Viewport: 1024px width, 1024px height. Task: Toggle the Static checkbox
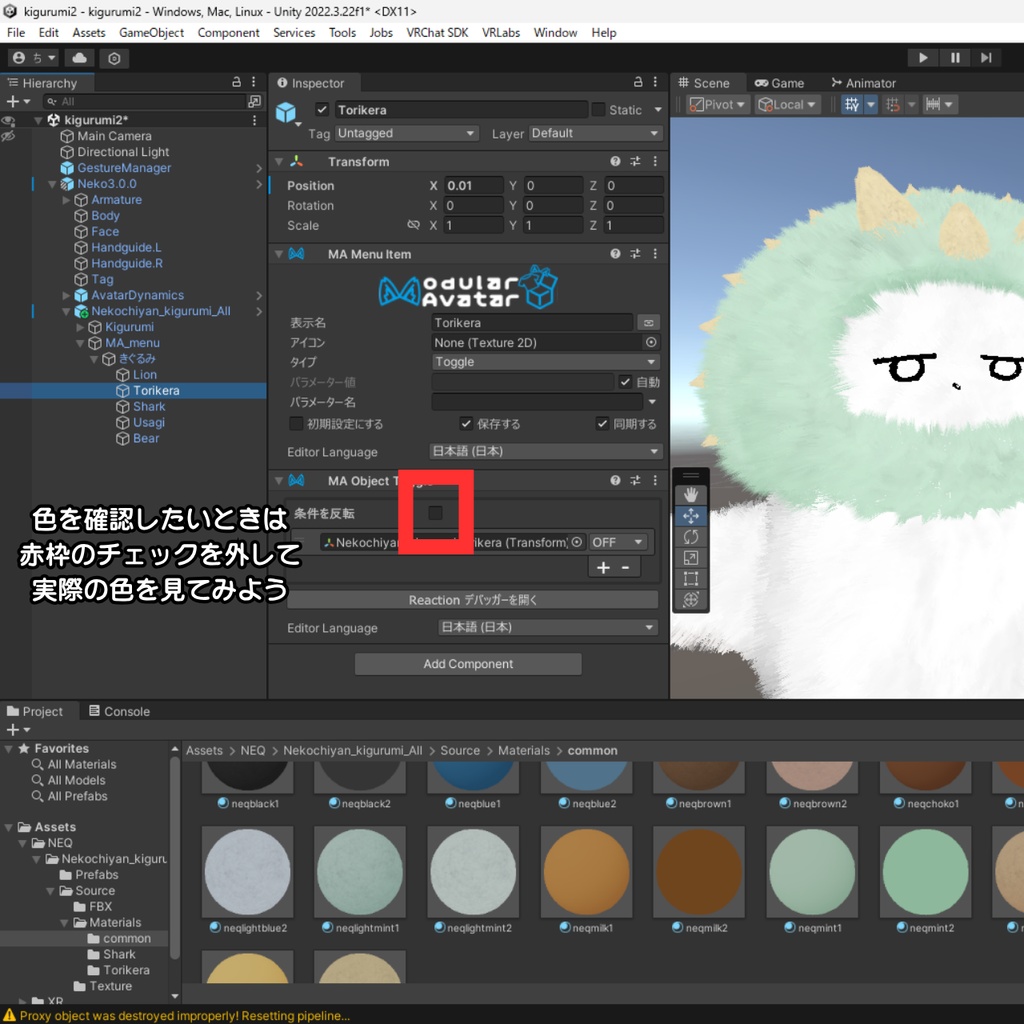click(598, 110)
